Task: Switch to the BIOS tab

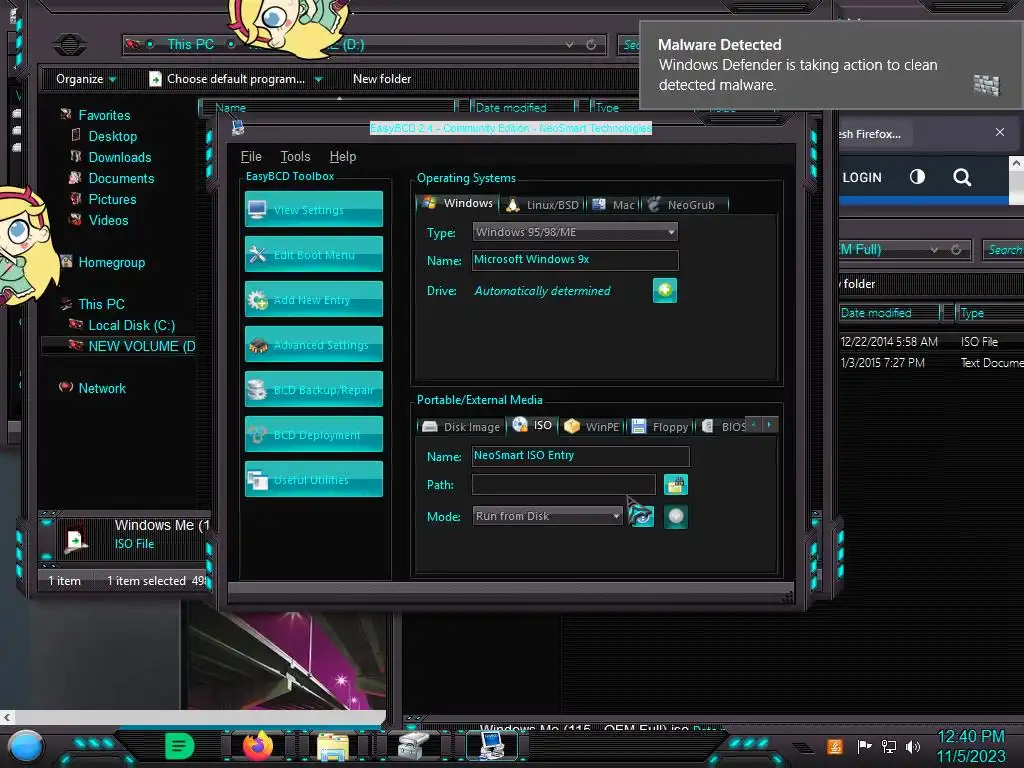Action: click(723, 426)
